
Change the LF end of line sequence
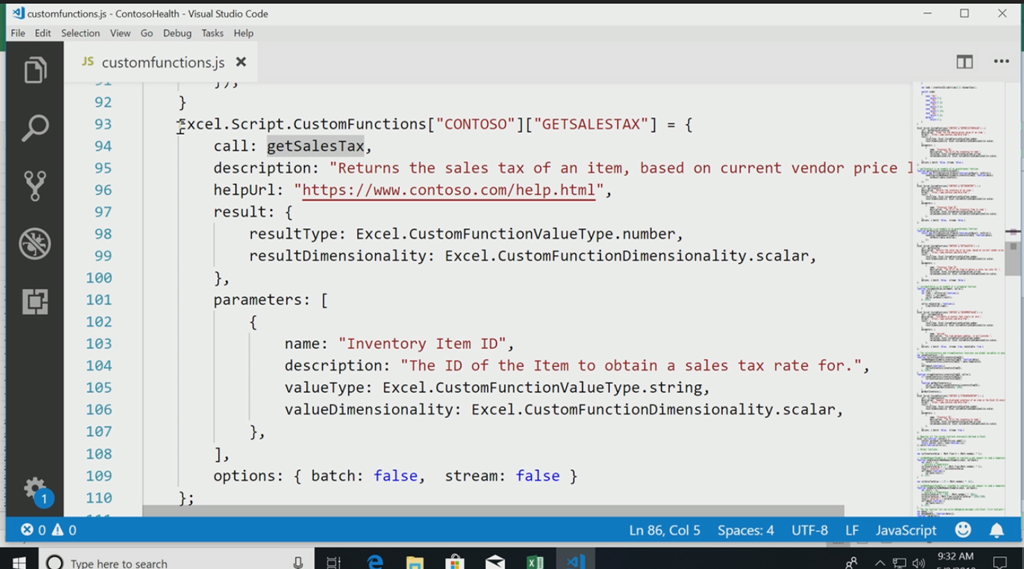tap(852, 530)
